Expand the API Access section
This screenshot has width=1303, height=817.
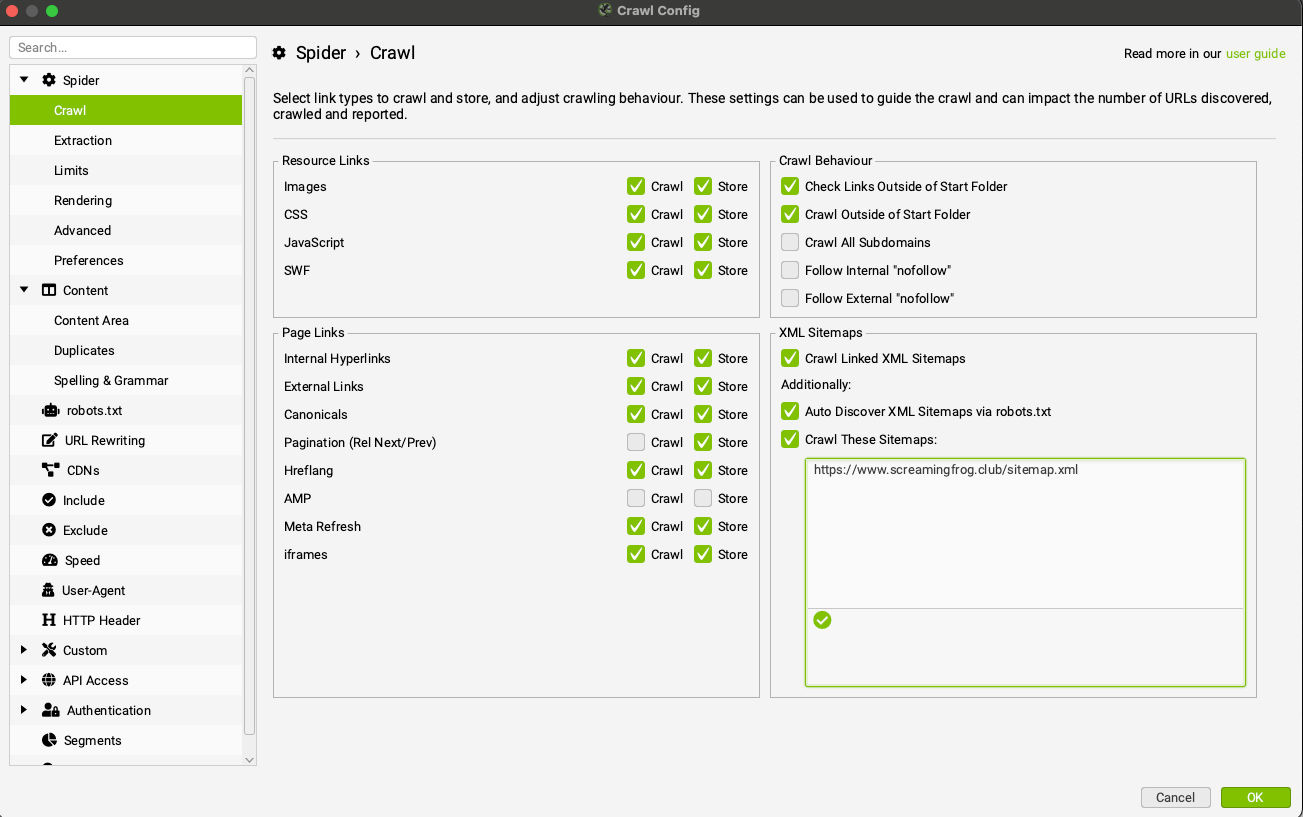point(23,680)
